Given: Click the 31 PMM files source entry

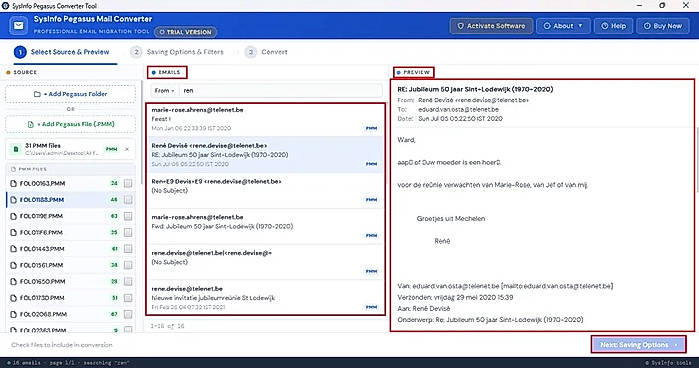Looking at the screenshot, I should click(x=70, y=149).
